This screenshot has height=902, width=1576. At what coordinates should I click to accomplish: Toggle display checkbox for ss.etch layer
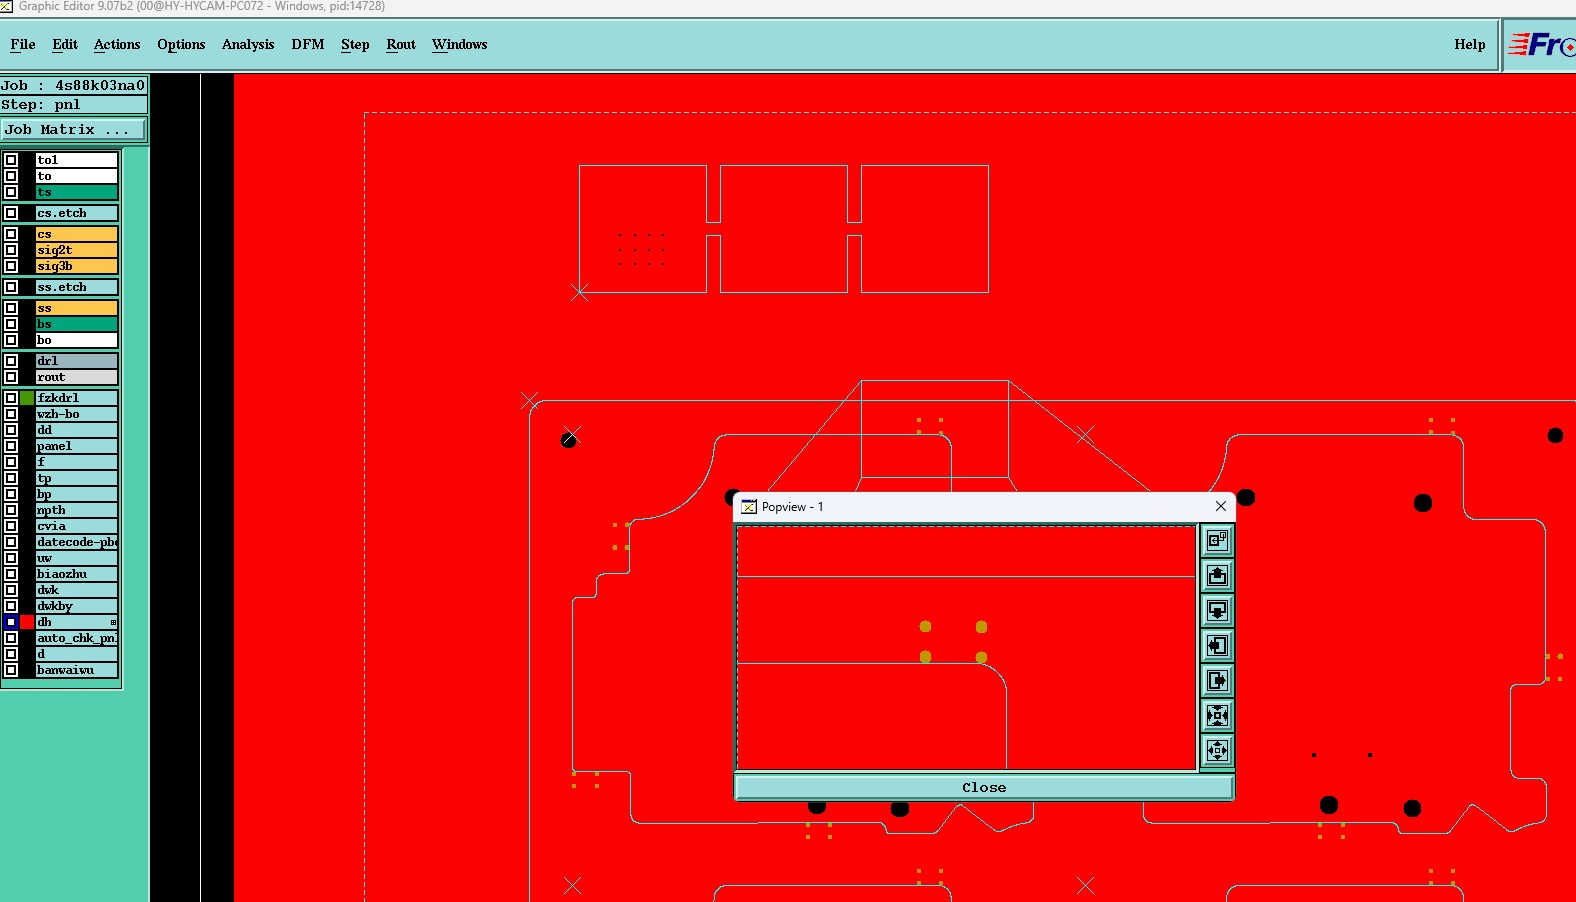coord(11,287)
